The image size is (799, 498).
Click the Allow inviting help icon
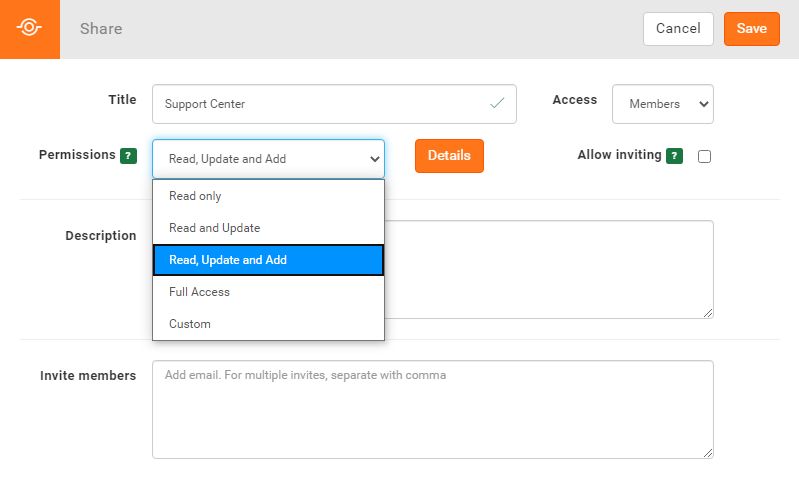(675, 156)
